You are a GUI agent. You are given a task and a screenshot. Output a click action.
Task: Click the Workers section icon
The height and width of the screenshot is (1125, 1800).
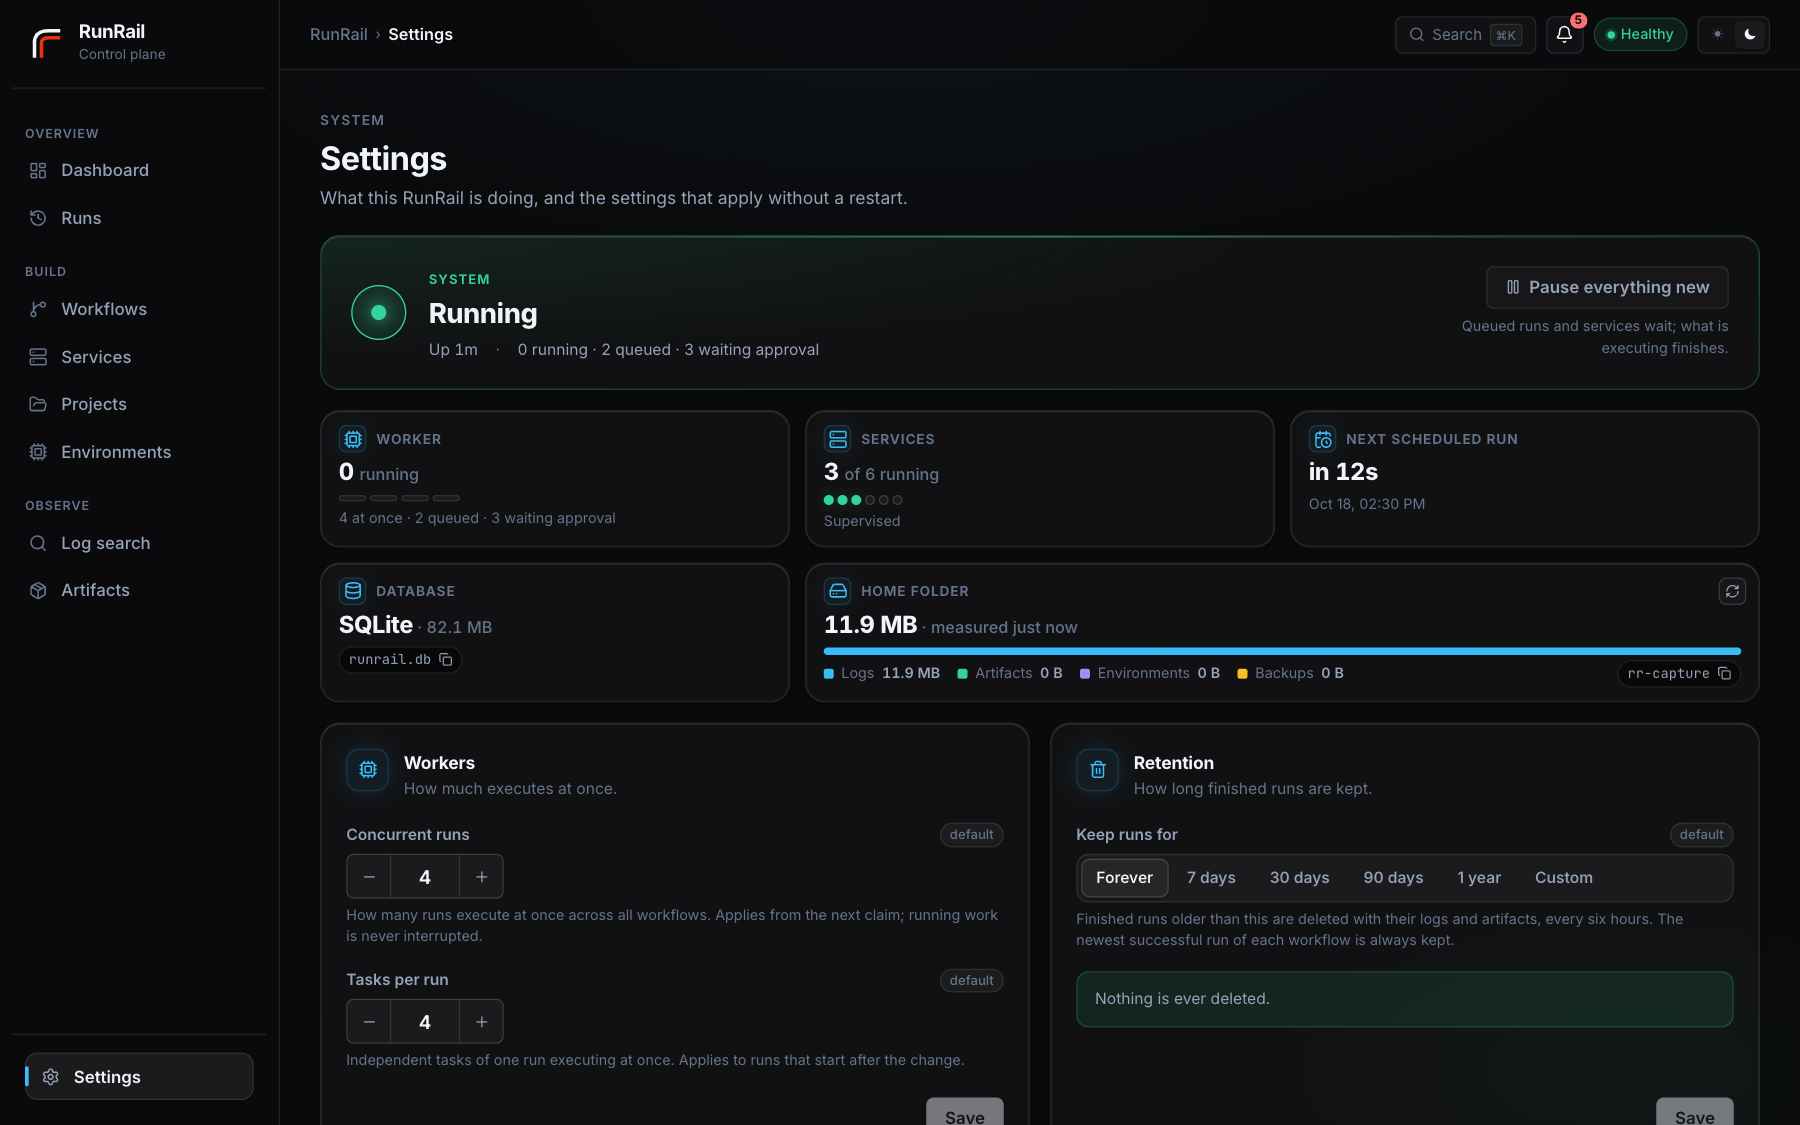pos(368,770)
